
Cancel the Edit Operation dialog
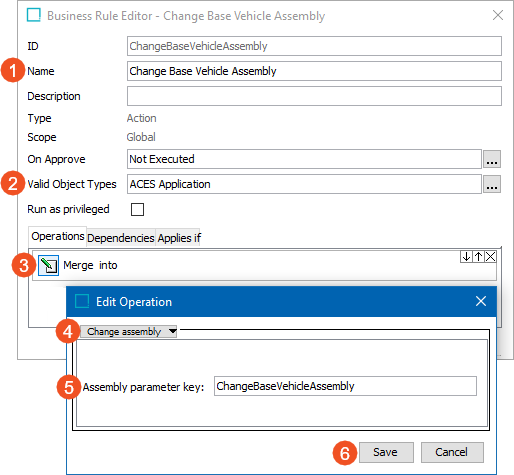[x=452, y=452]
